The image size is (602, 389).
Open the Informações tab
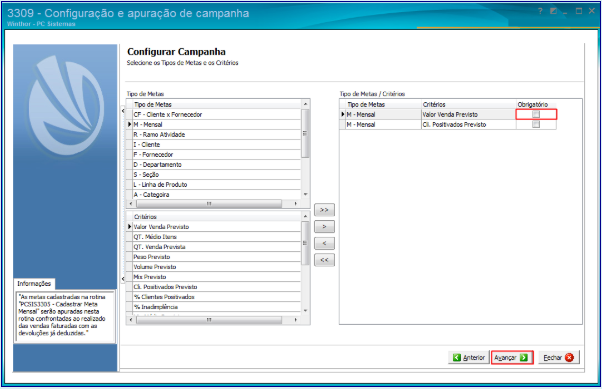(34, 283)
